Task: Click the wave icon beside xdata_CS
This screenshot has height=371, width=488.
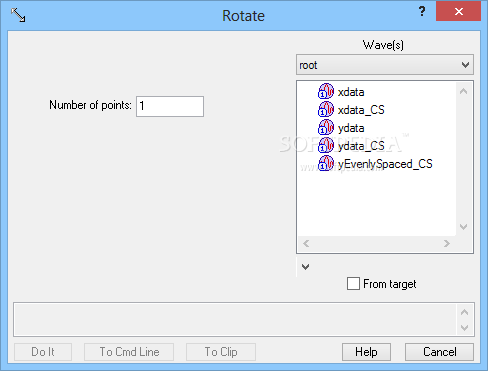Action: [x=326, y=109]
